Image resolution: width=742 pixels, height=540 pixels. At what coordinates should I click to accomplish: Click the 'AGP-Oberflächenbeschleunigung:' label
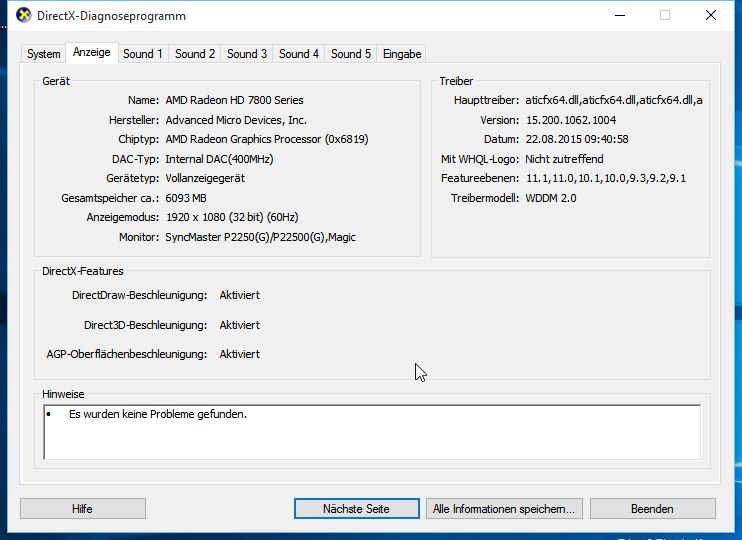(x=127, y=354)
